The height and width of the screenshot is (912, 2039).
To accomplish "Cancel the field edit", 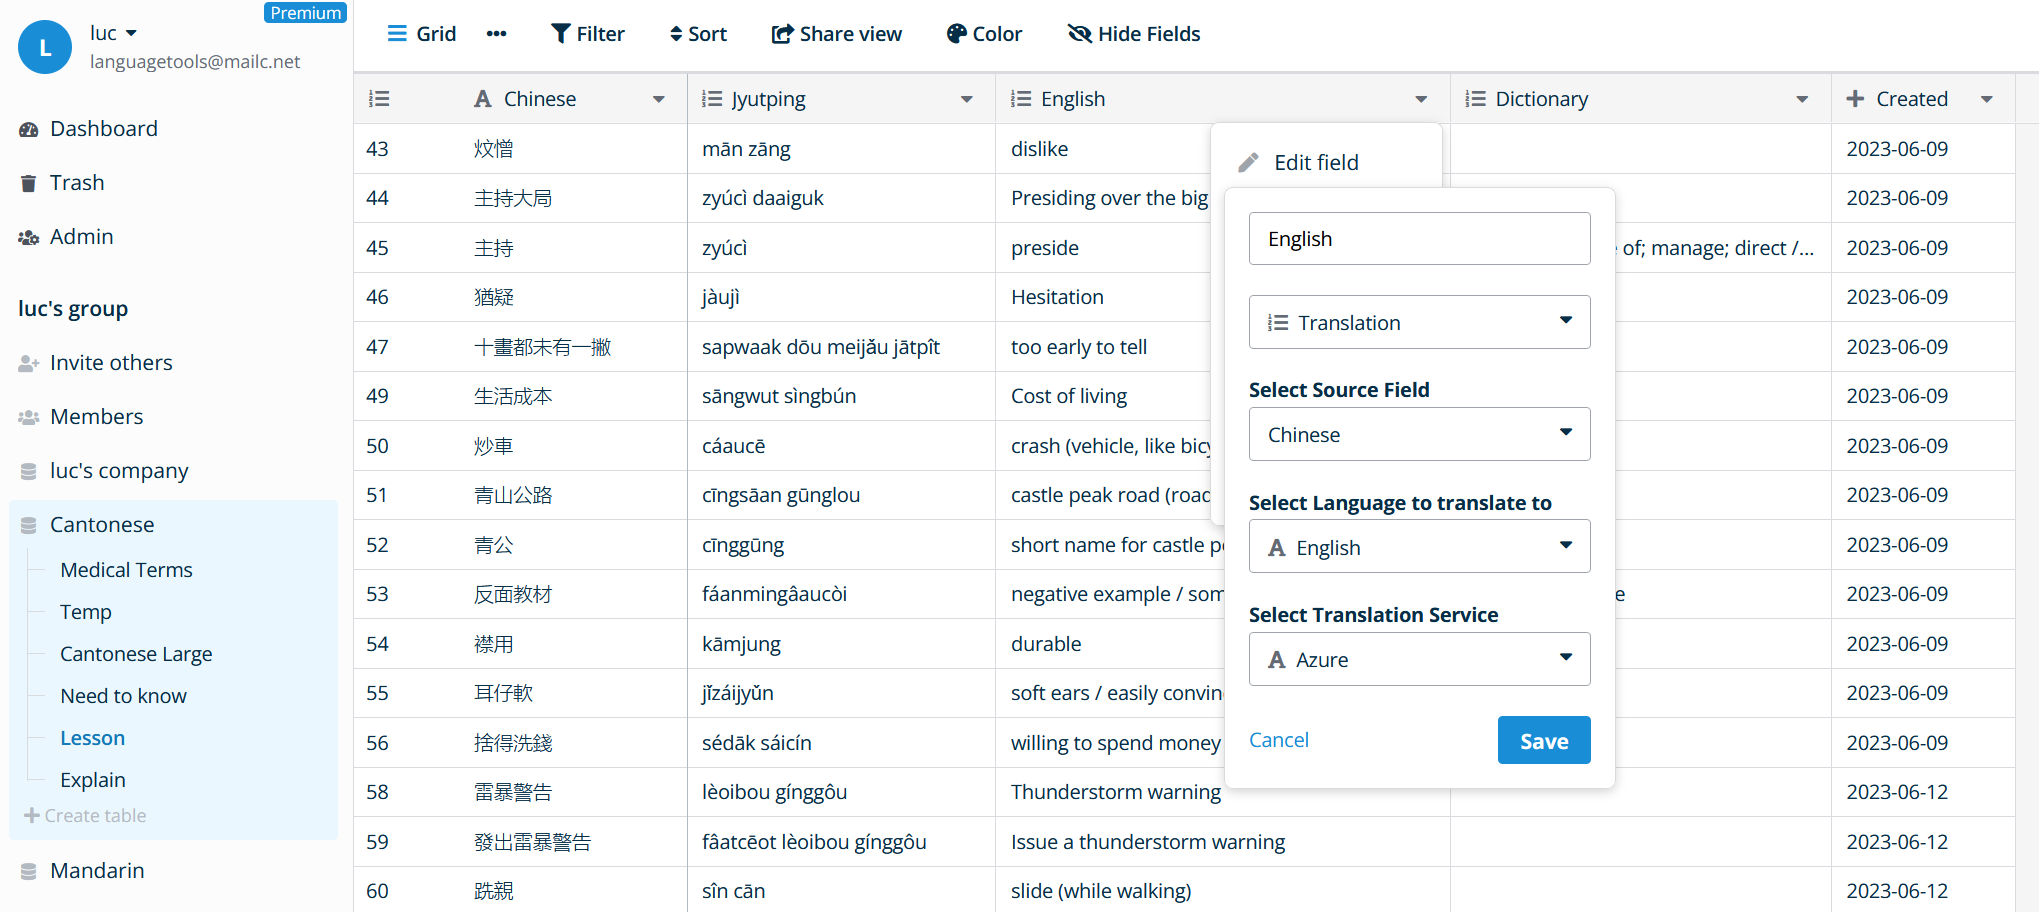I will click(1278, 740).
